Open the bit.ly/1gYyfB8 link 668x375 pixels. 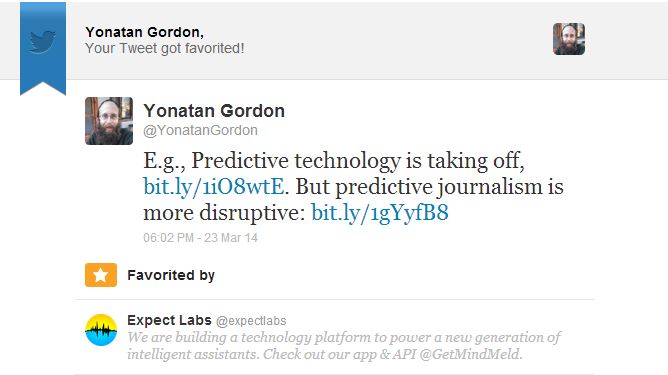[x=380, y=212]
